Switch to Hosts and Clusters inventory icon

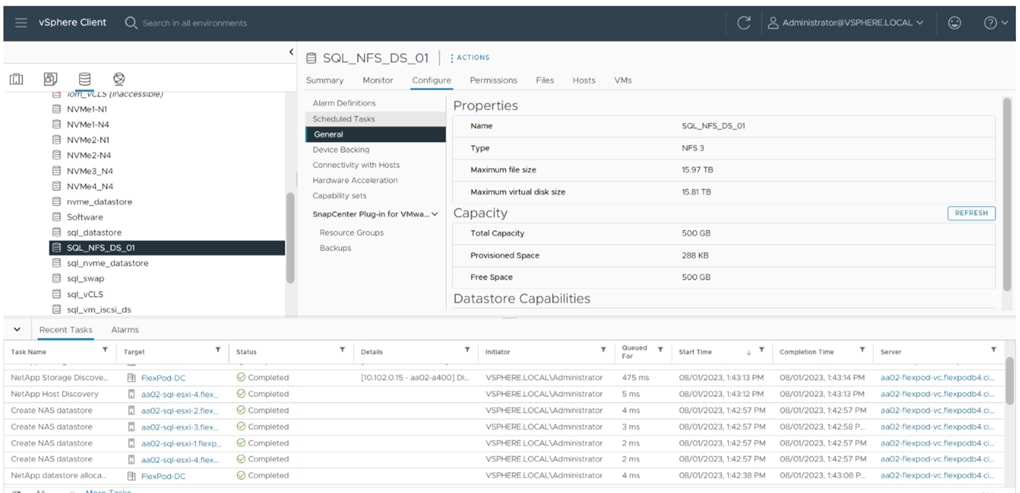[16, 79]
